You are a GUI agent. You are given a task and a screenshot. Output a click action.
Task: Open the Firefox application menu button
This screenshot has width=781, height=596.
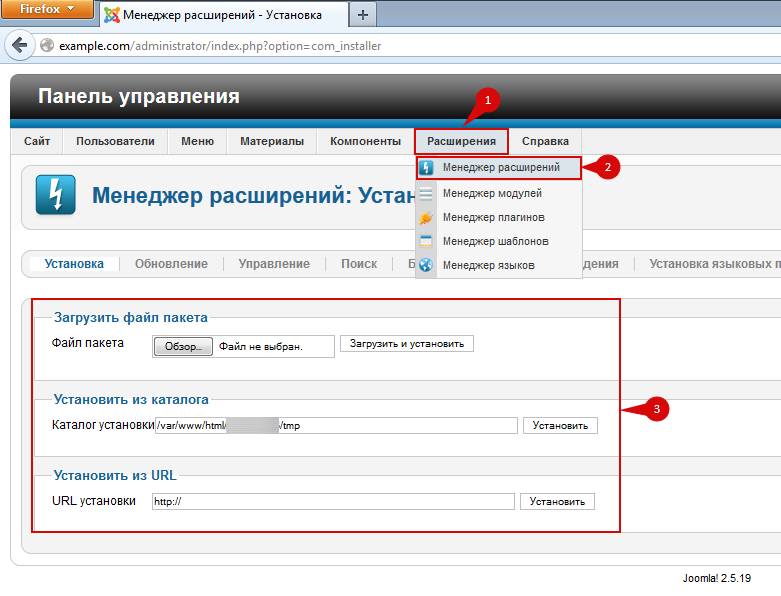[x=47, y=11]
